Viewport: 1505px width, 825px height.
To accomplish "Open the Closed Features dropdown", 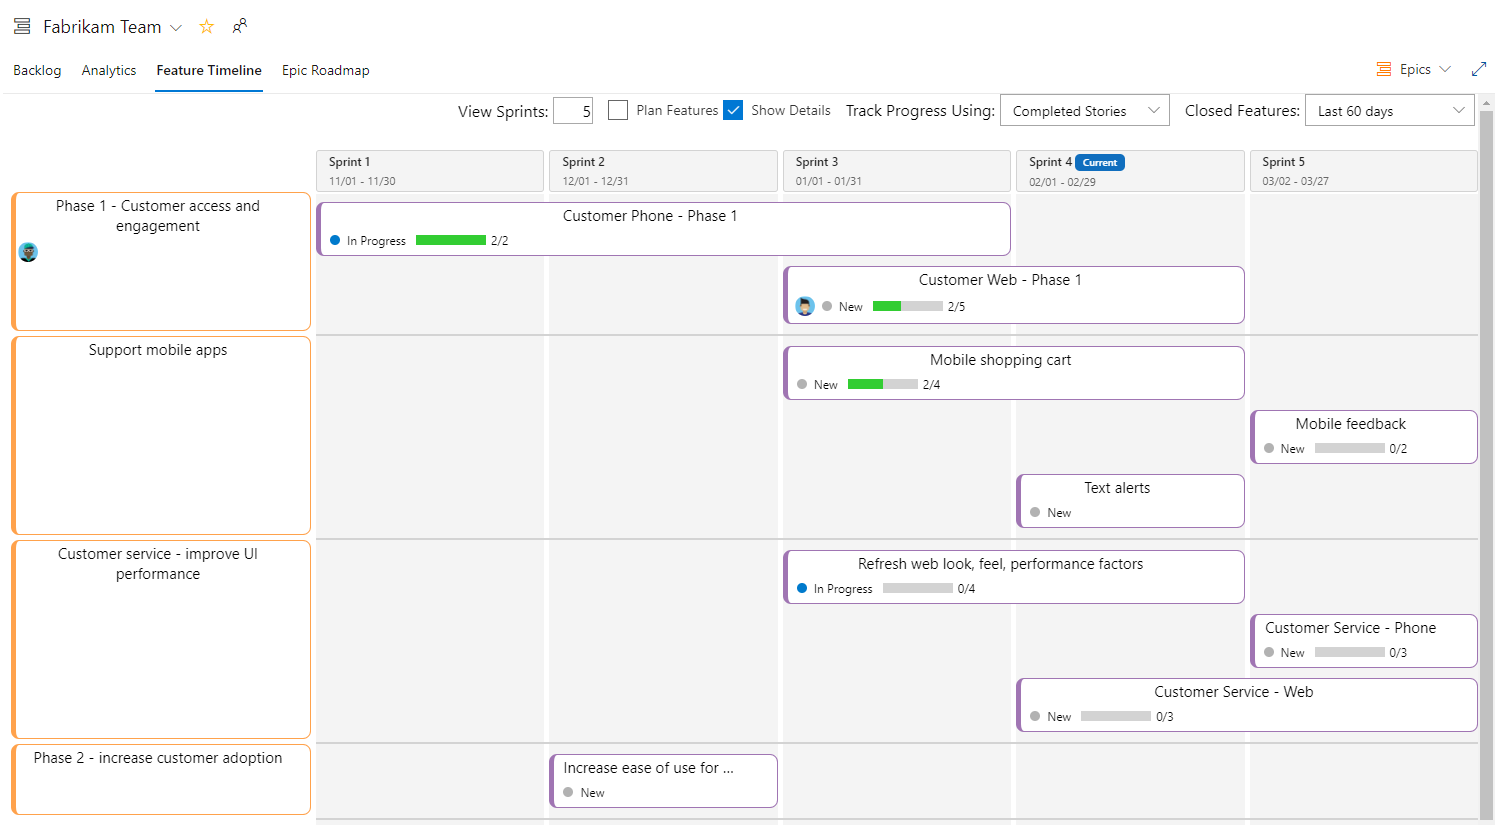I will (x=1389, y=111).
